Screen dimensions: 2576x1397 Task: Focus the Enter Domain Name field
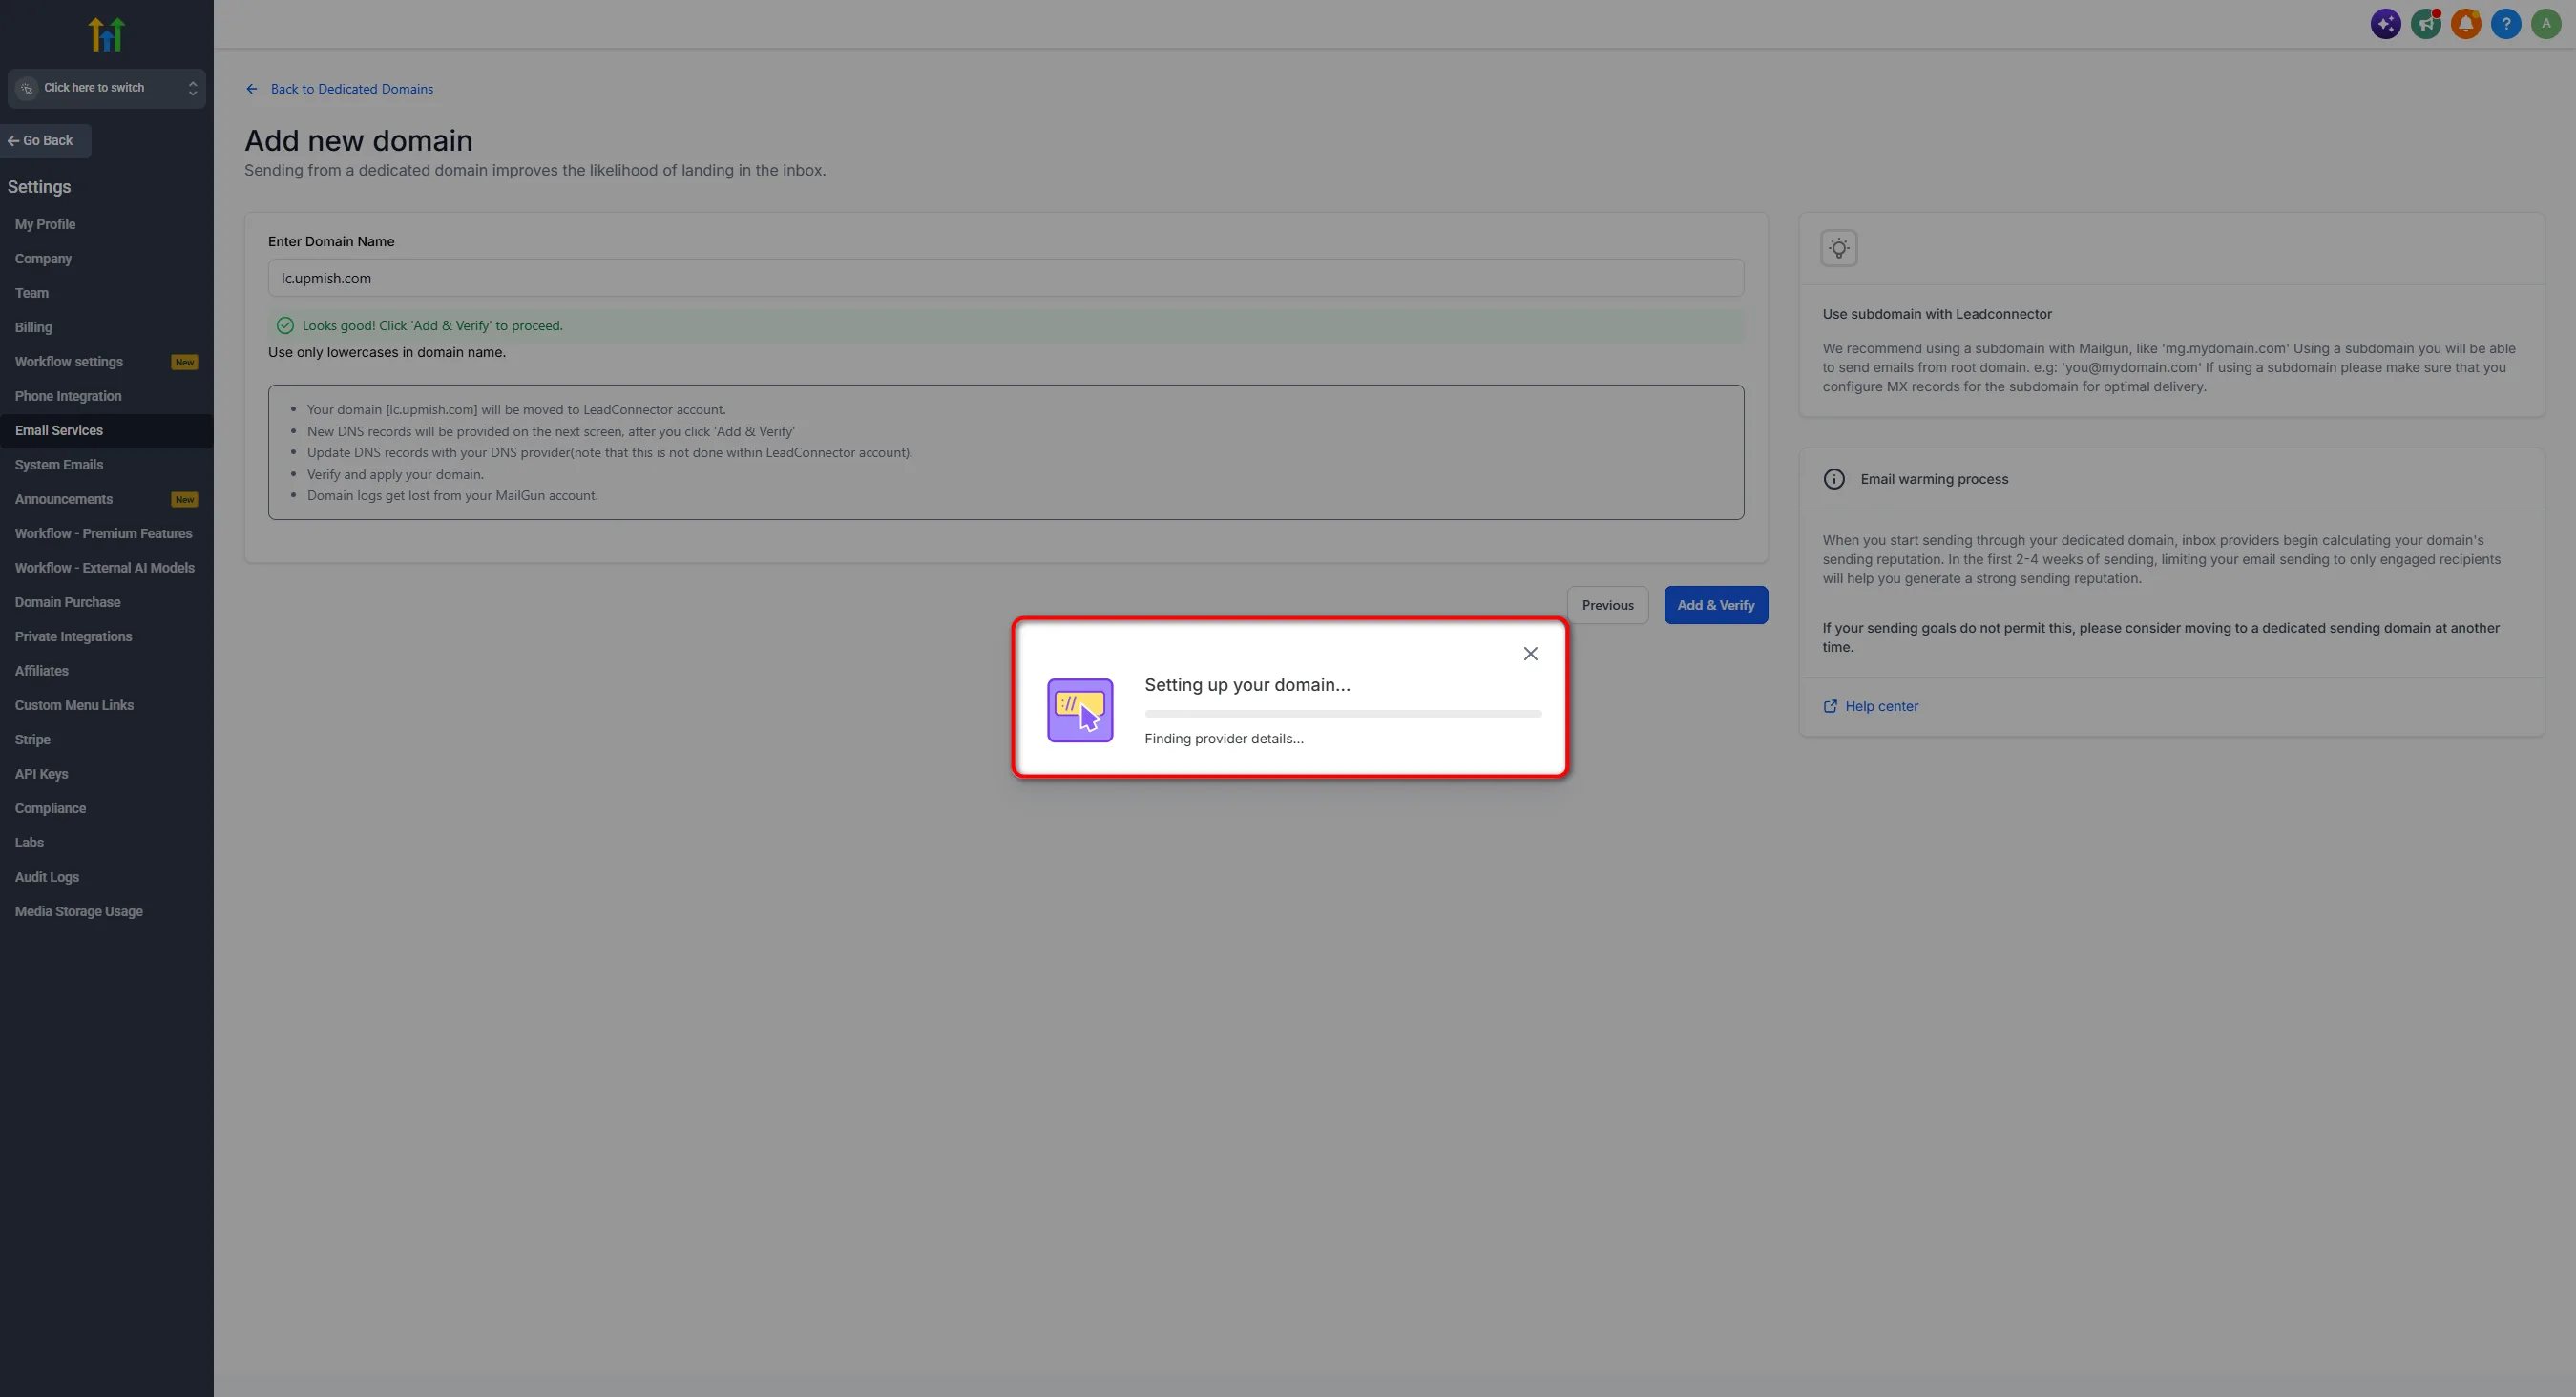click(1006, 278)
